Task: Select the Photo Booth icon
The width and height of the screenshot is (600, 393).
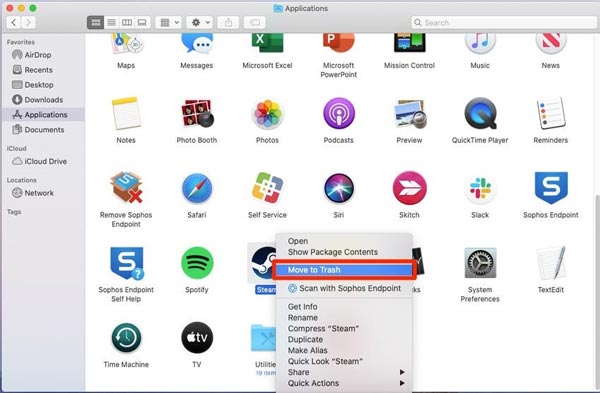Action: [x=197, y=114]
